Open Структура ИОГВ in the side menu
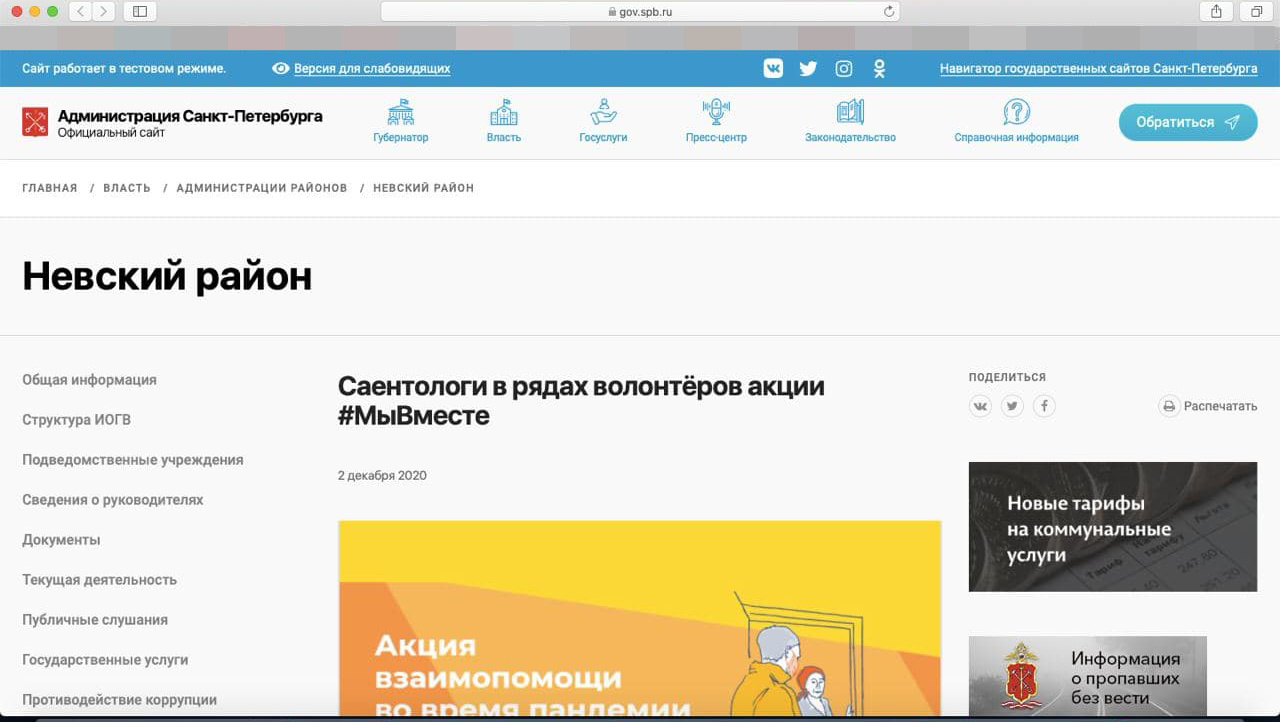 (76, 420)
